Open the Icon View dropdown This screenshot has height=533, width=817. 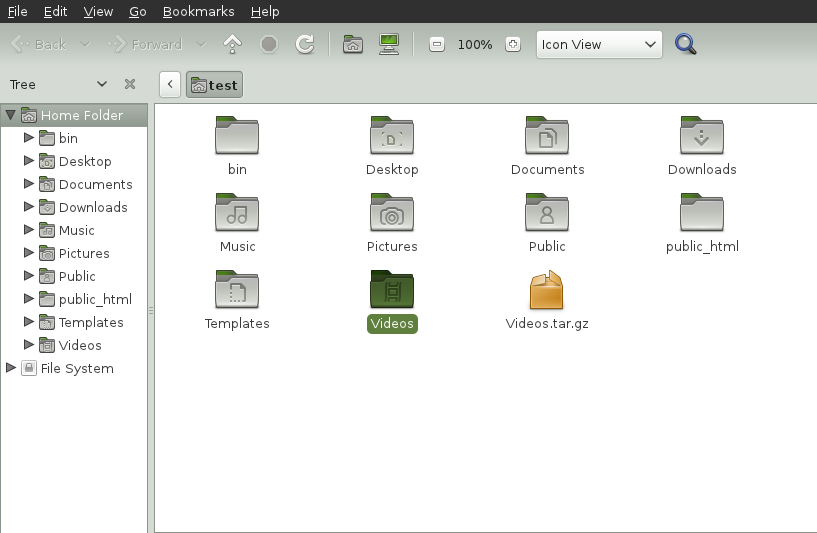point(599,44)
